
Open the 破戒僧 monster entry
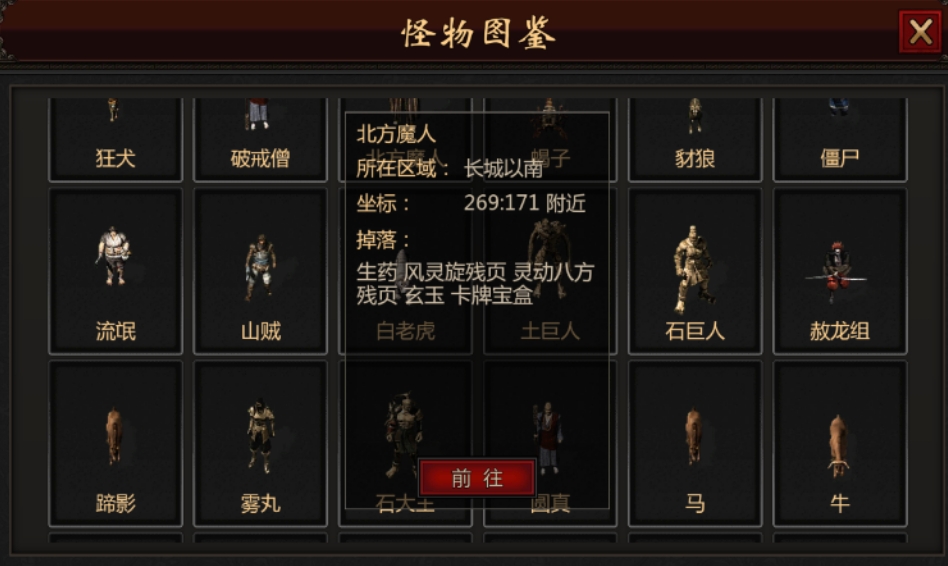(x=260, y=139)
